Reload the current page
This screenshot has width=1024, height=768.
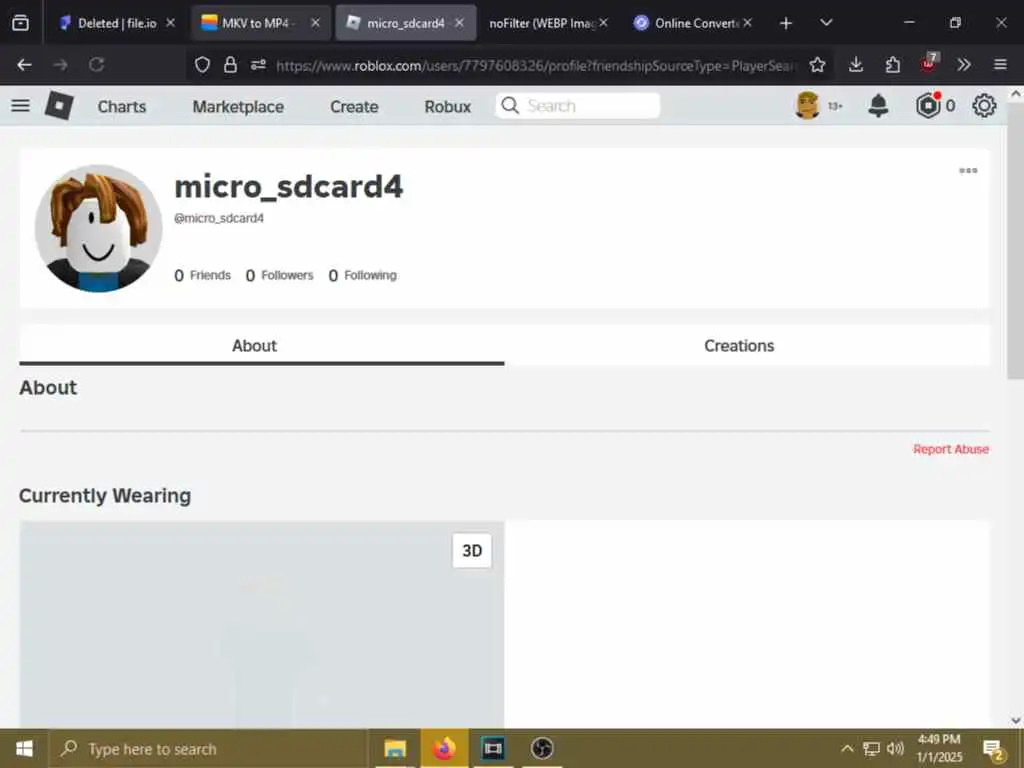pyautogui.click(x=97, y=65)
